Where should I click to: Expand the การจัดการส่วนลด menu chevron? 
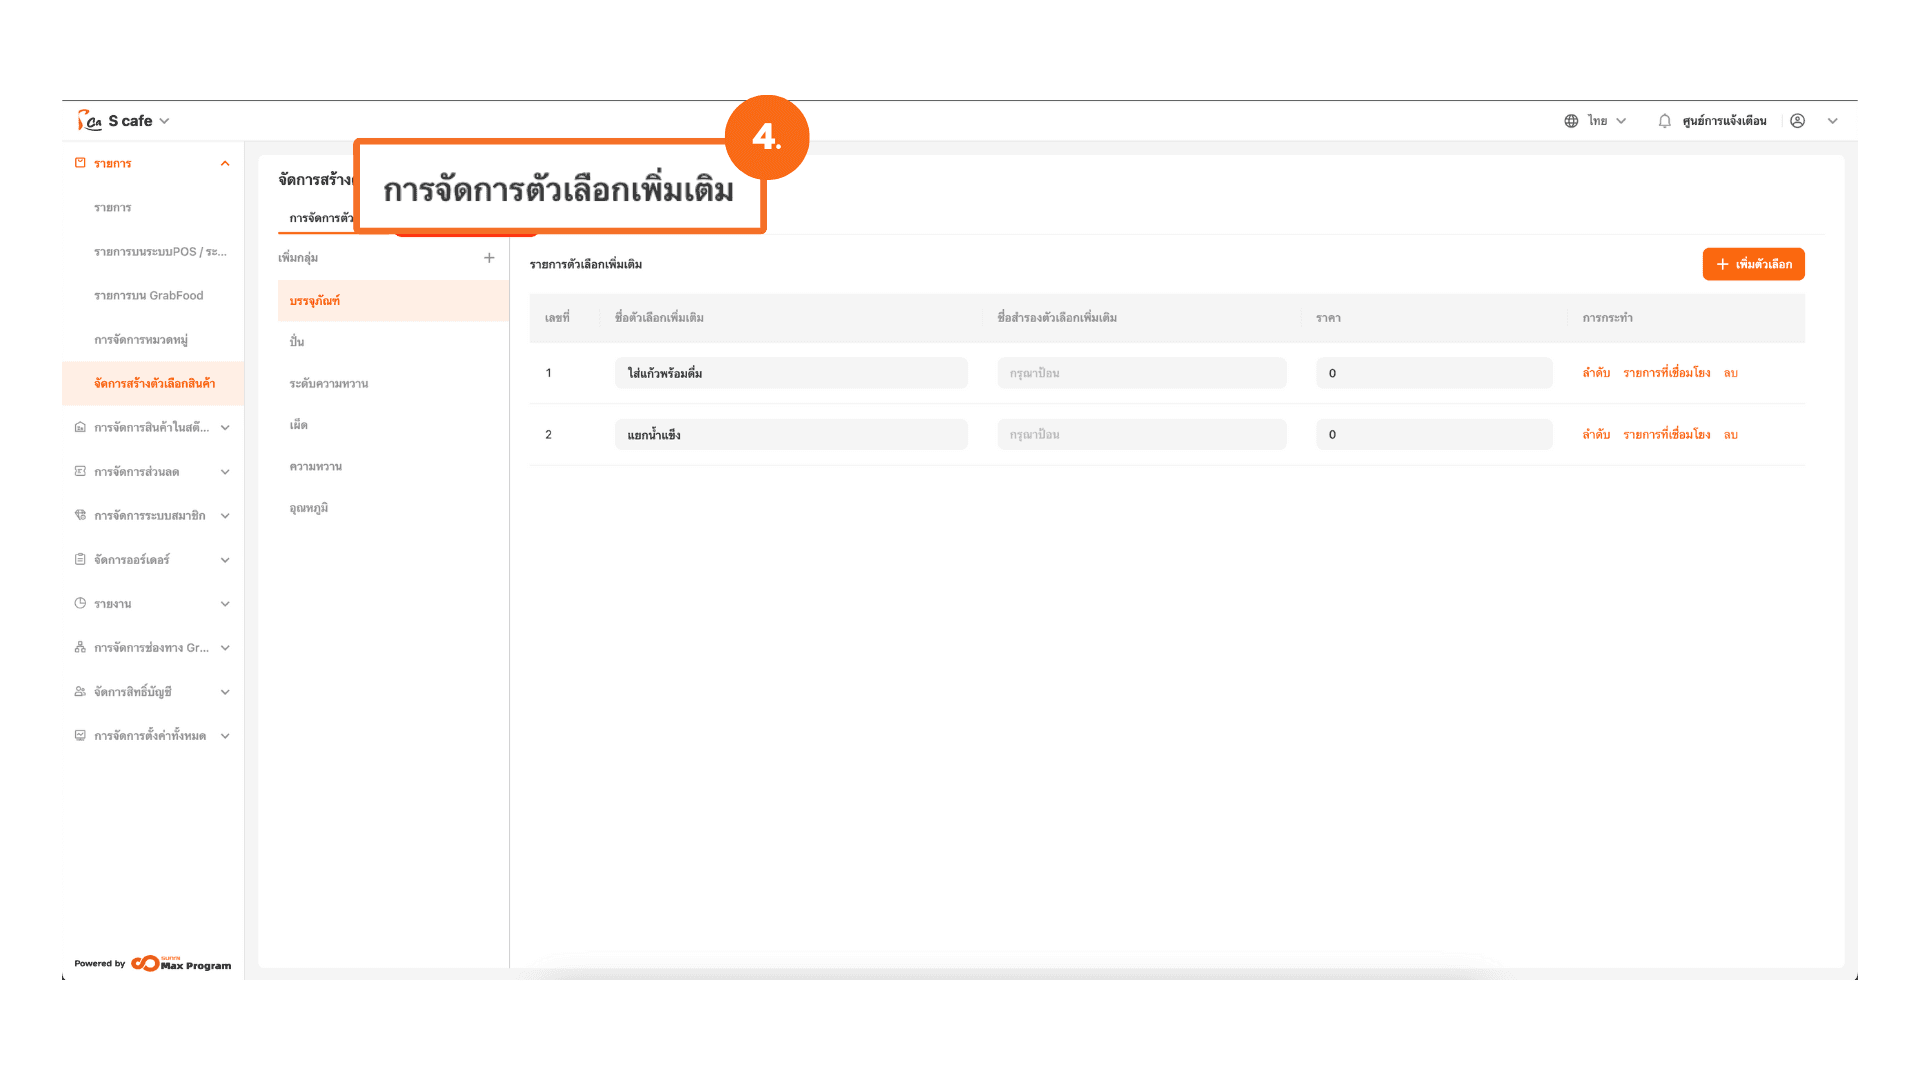(225, 472)
